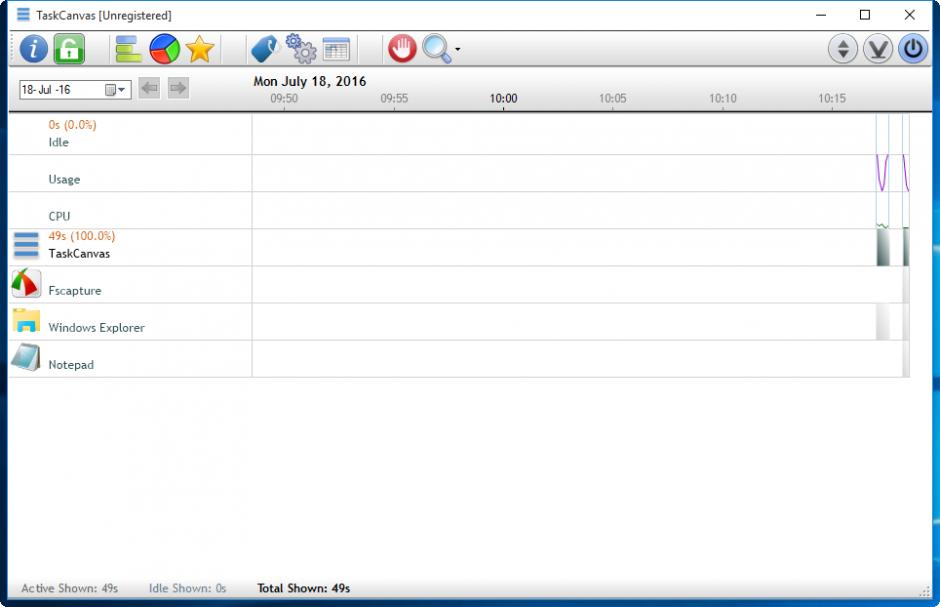Click the TaskCanvas app row icon

(26, 246)
